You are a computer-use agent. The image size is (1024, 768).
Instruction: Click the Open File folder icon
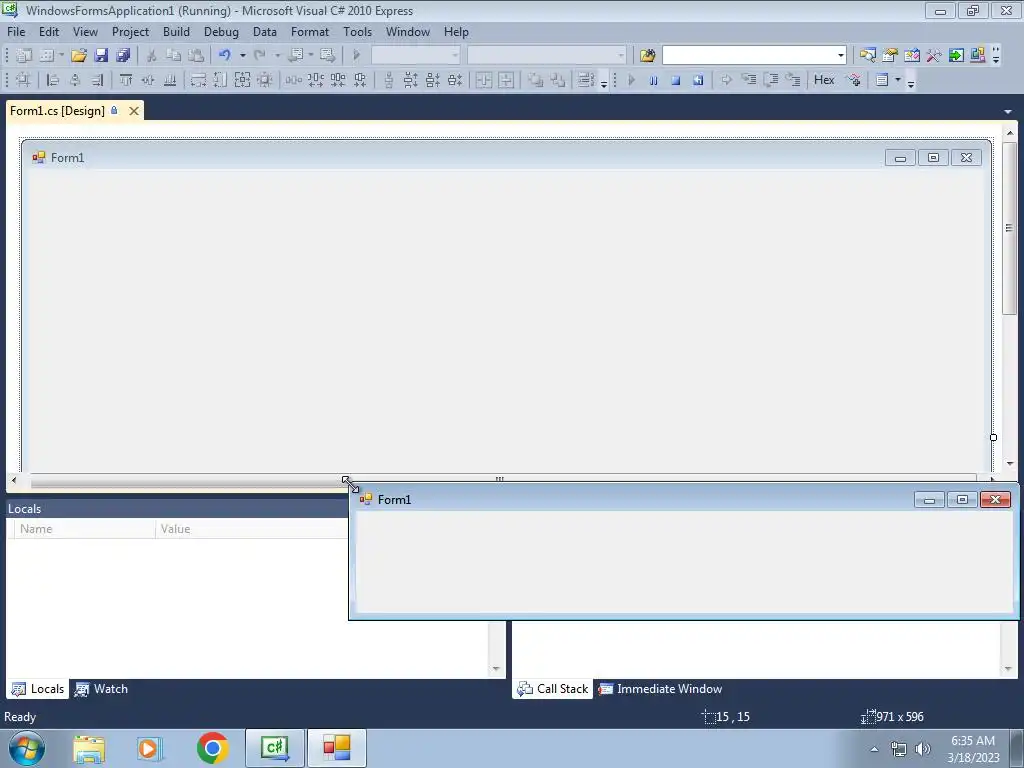[79, 56]
